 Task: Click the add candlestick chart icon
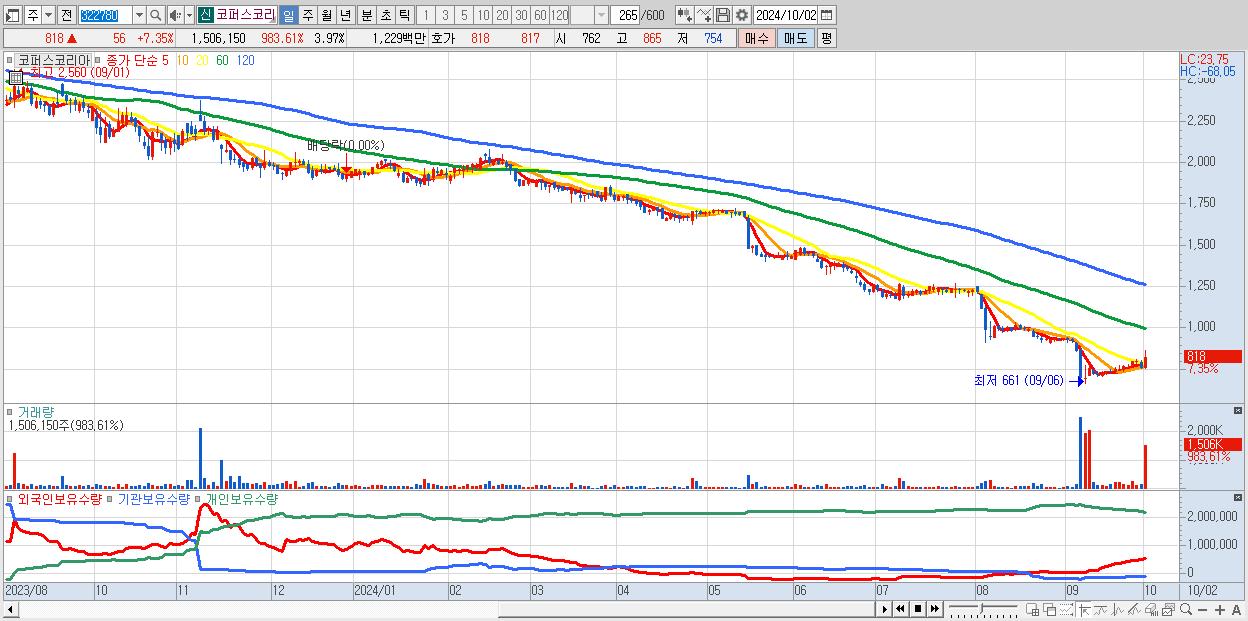(x=685, y=15)
